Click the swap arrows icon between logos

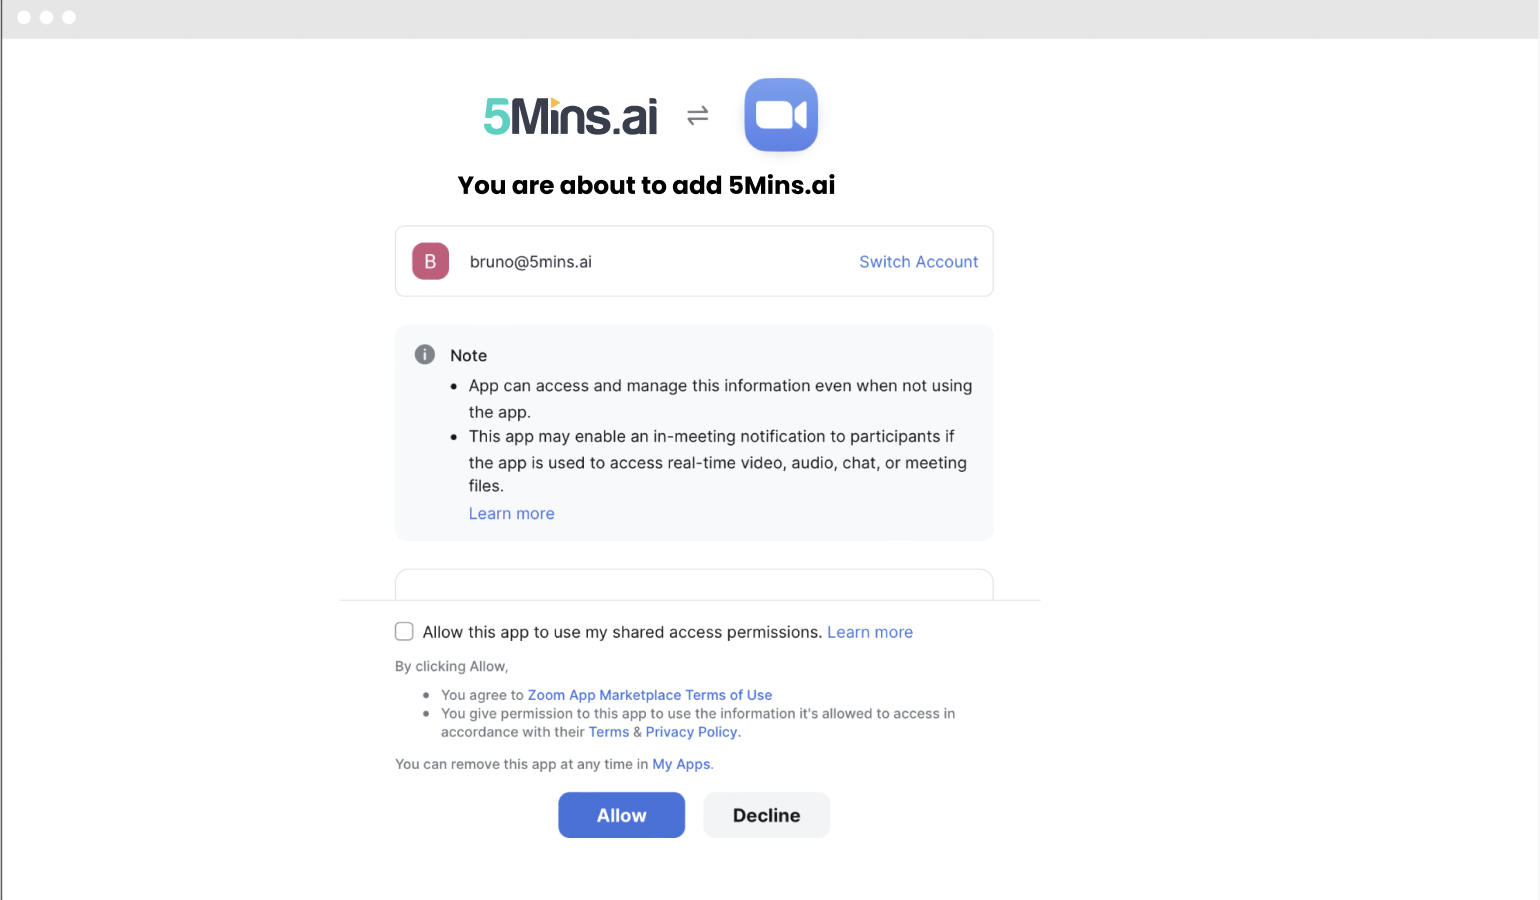[x=698, y=116]
